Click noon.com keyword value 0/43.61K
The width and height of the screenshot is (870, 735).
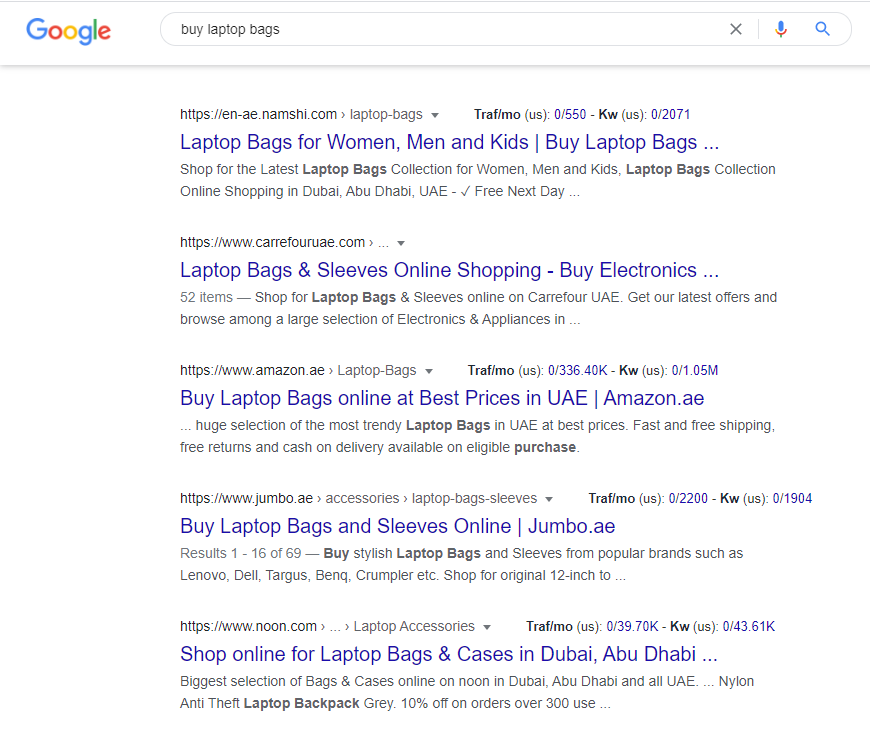click(748, 627)
